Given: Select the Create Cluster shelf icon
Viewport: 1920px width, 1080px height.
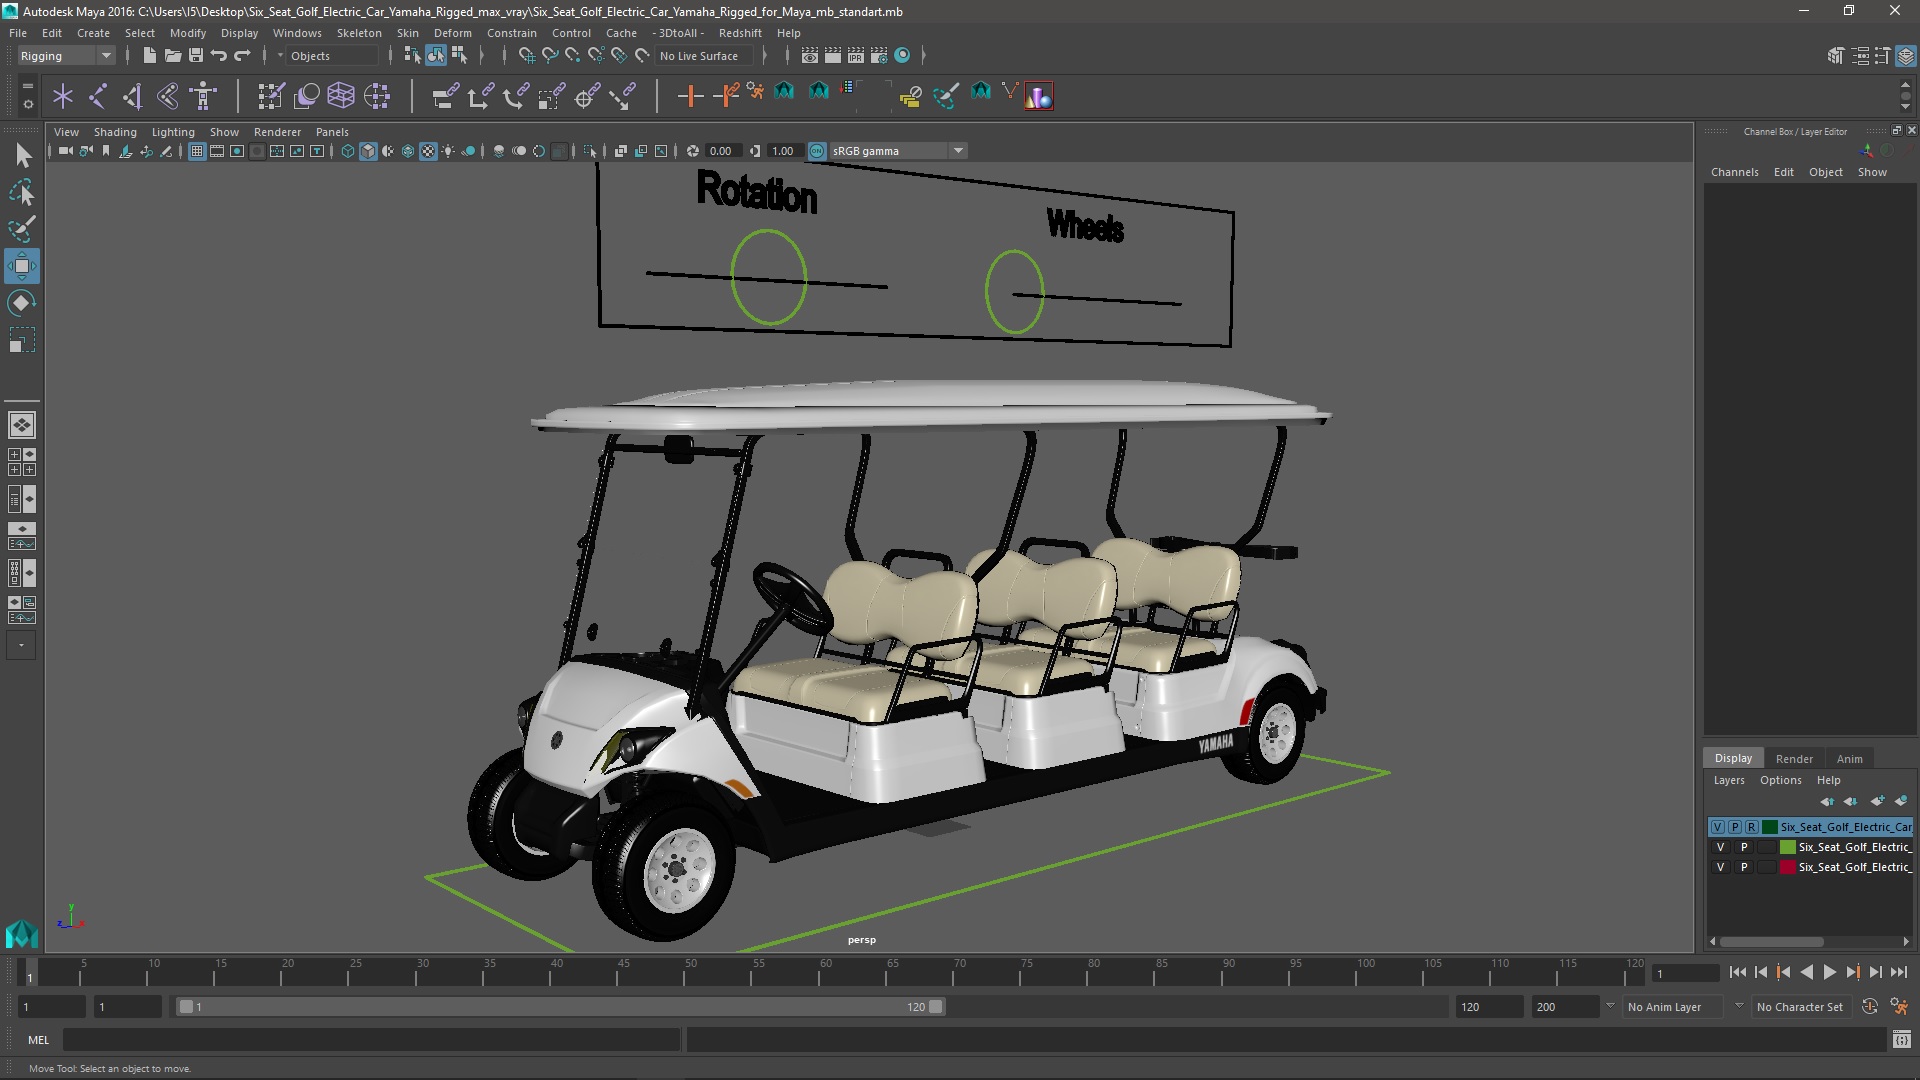Looking at the screenshot, I should click(377, 96).
